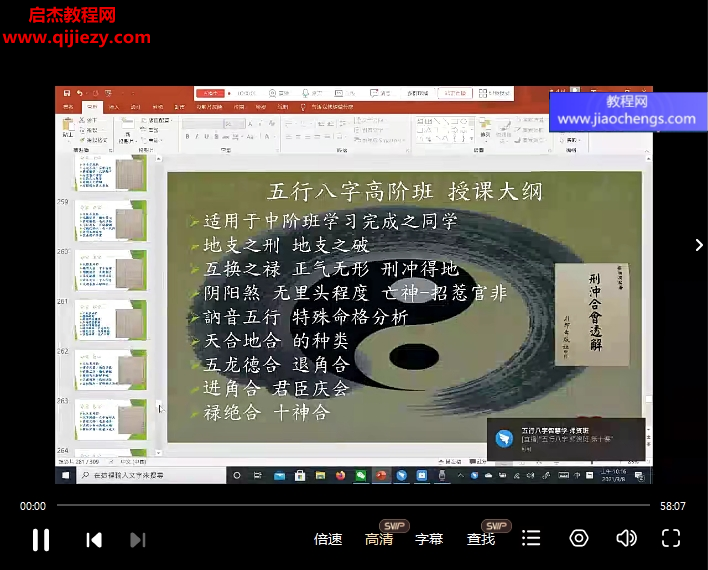708x570 pixels.
Task: Pause the video playback
Action: pos(41,540)
